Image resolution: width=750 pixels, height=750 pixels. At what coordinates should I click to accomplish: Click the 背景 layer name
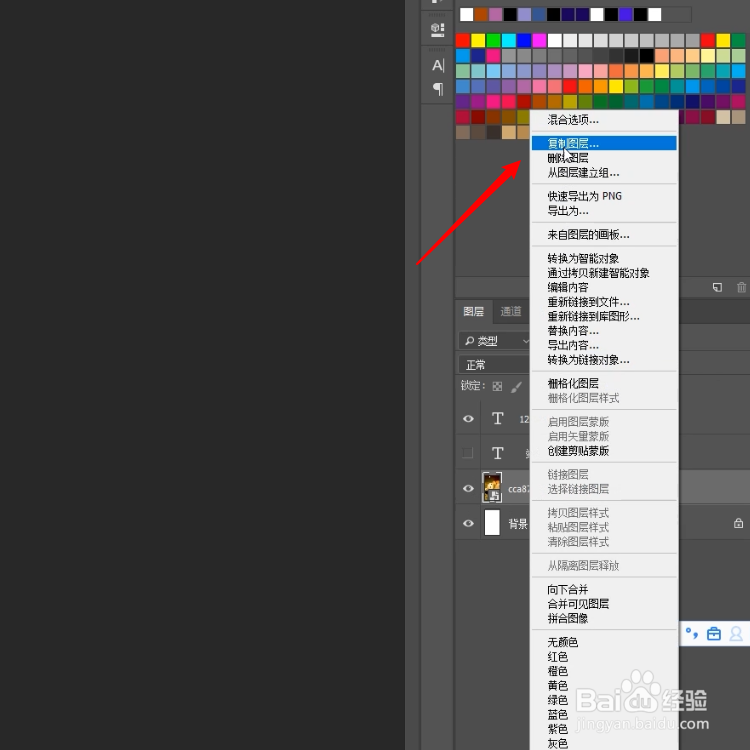pos(518,524)
